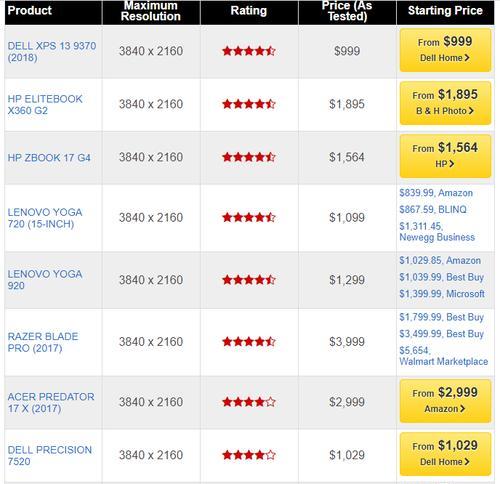
Task: Follow the $839.99, Amazon price link
Action: [x=436, y=193]
